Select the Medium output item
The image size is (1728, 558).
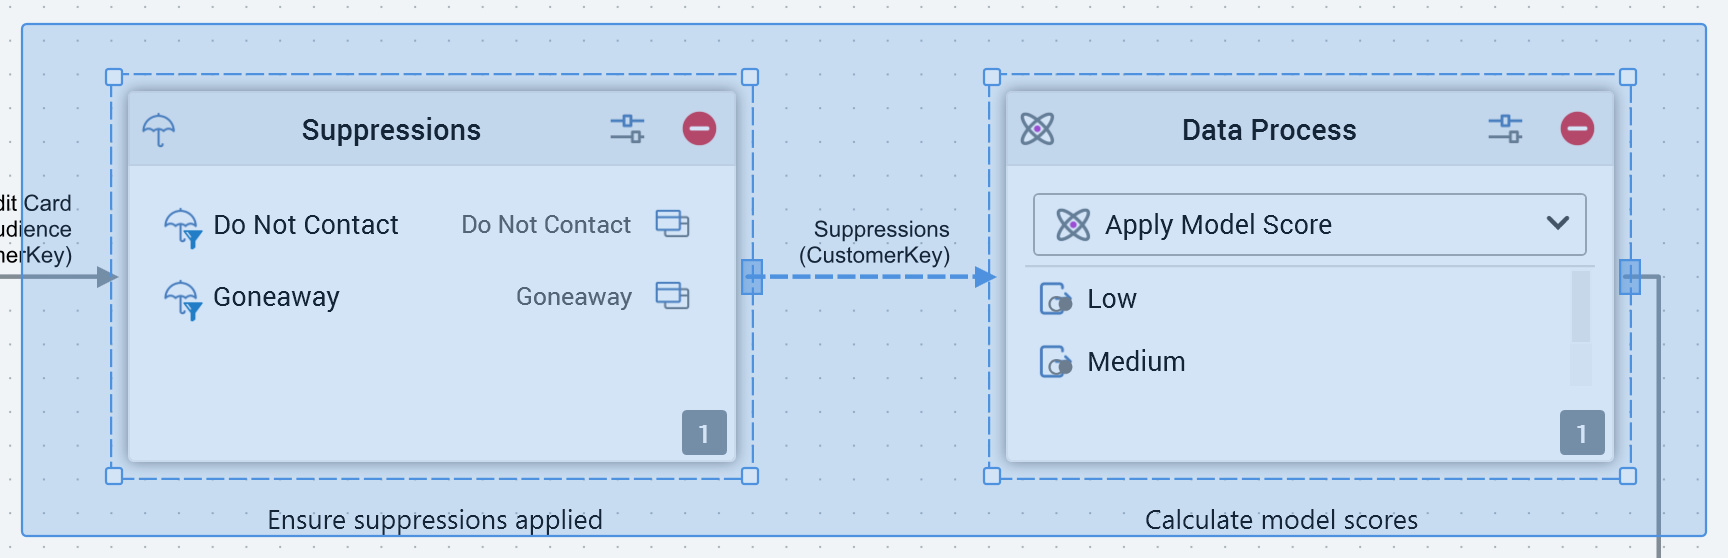(1135, 362)
